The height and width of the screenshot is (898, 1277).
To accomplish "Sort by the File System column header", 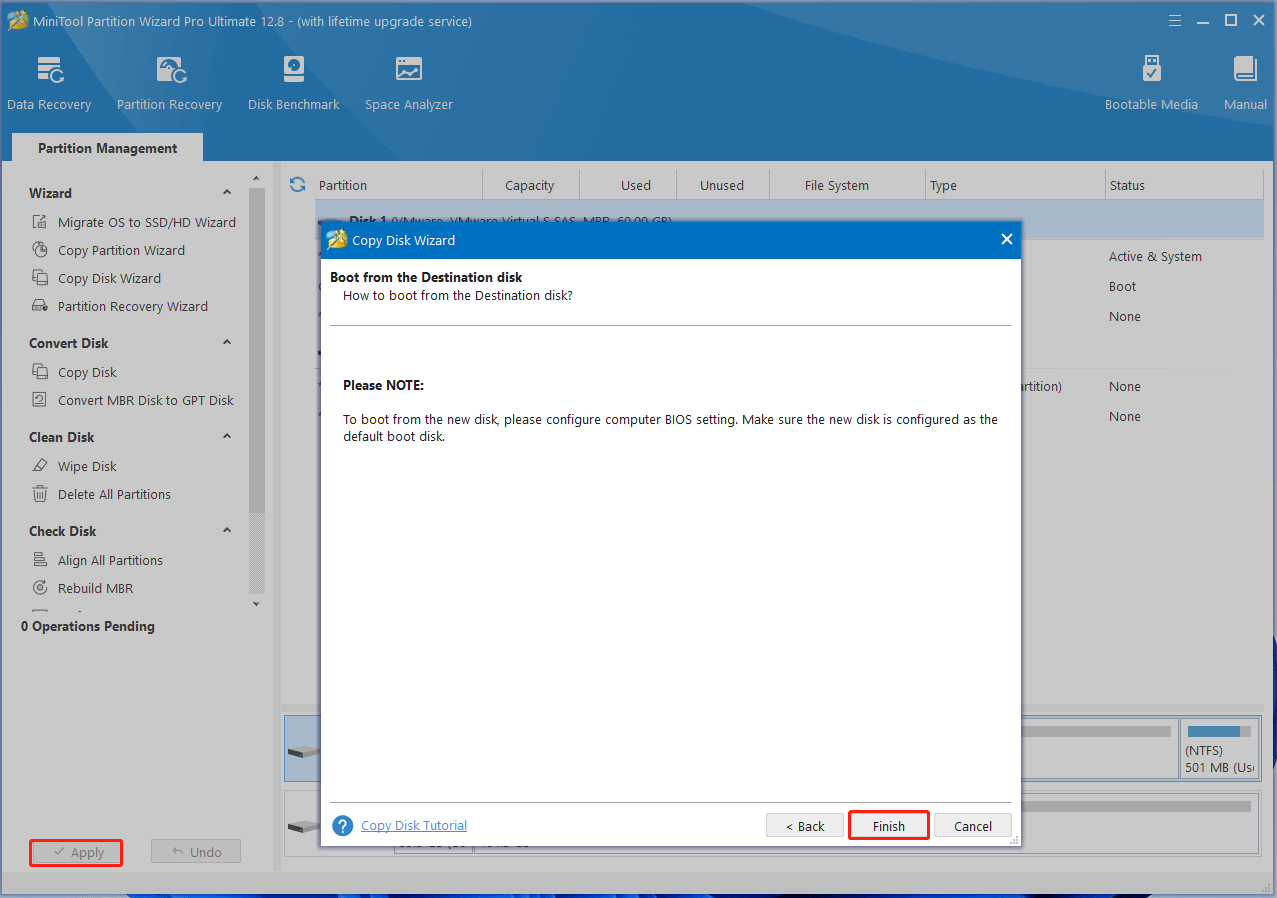I will click(x=837, y=185).
